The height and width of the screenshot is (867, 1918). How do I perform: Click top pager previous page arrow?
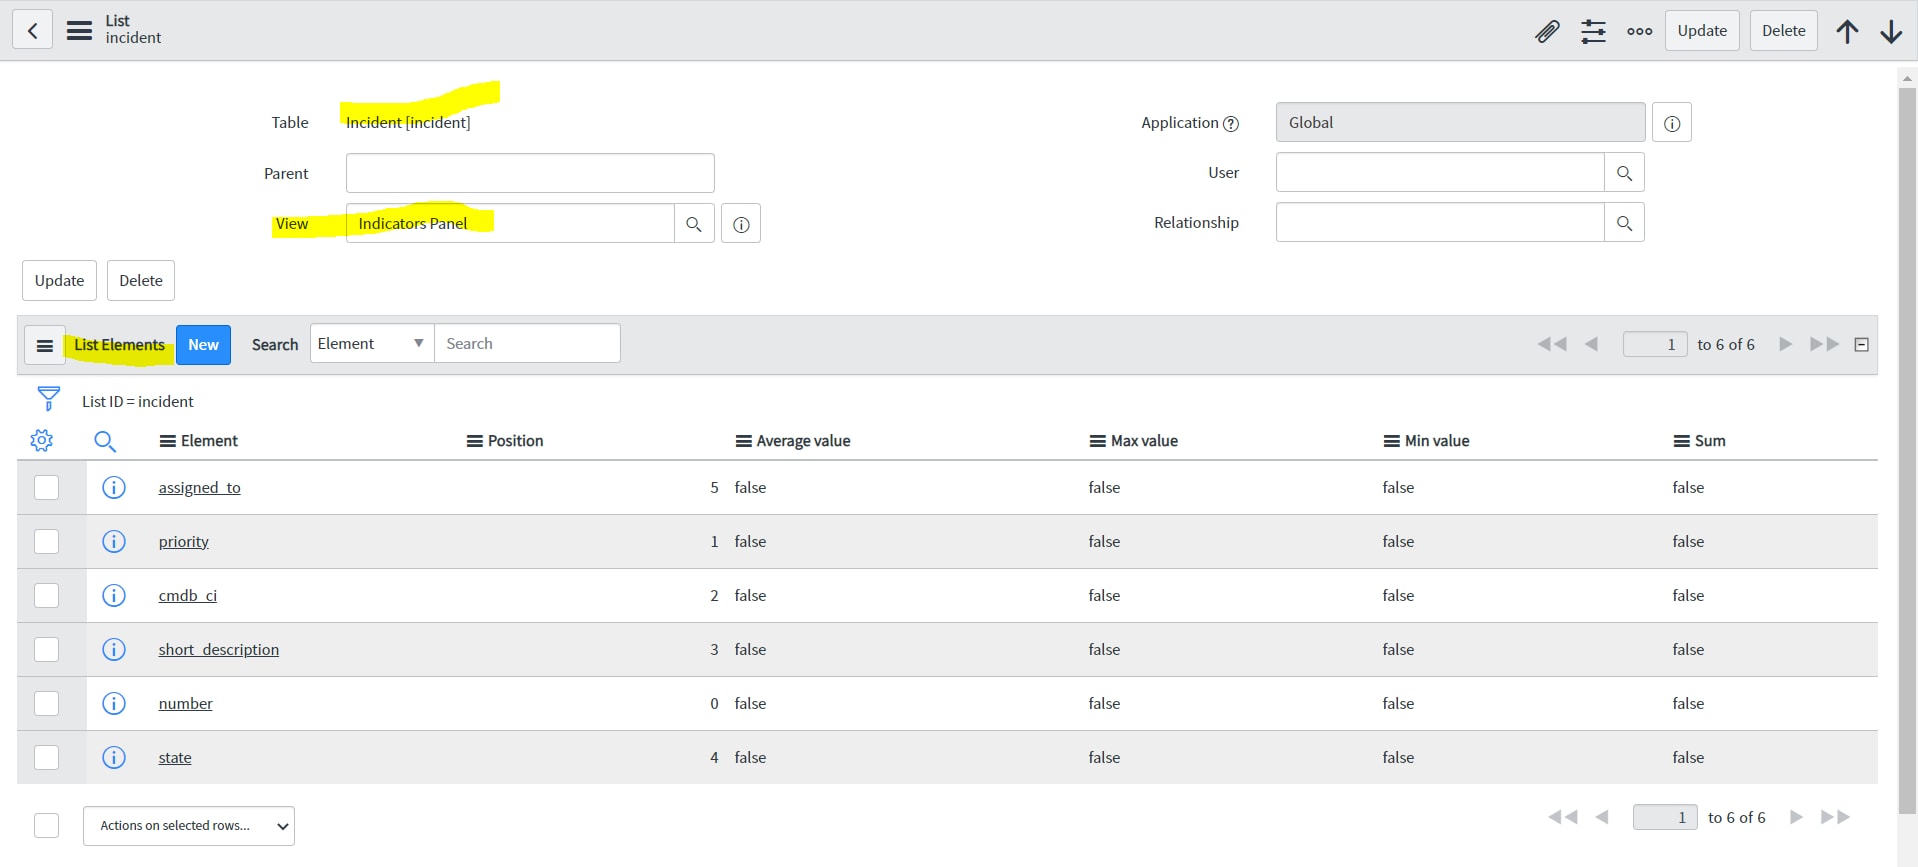[x=1591, y=344]
